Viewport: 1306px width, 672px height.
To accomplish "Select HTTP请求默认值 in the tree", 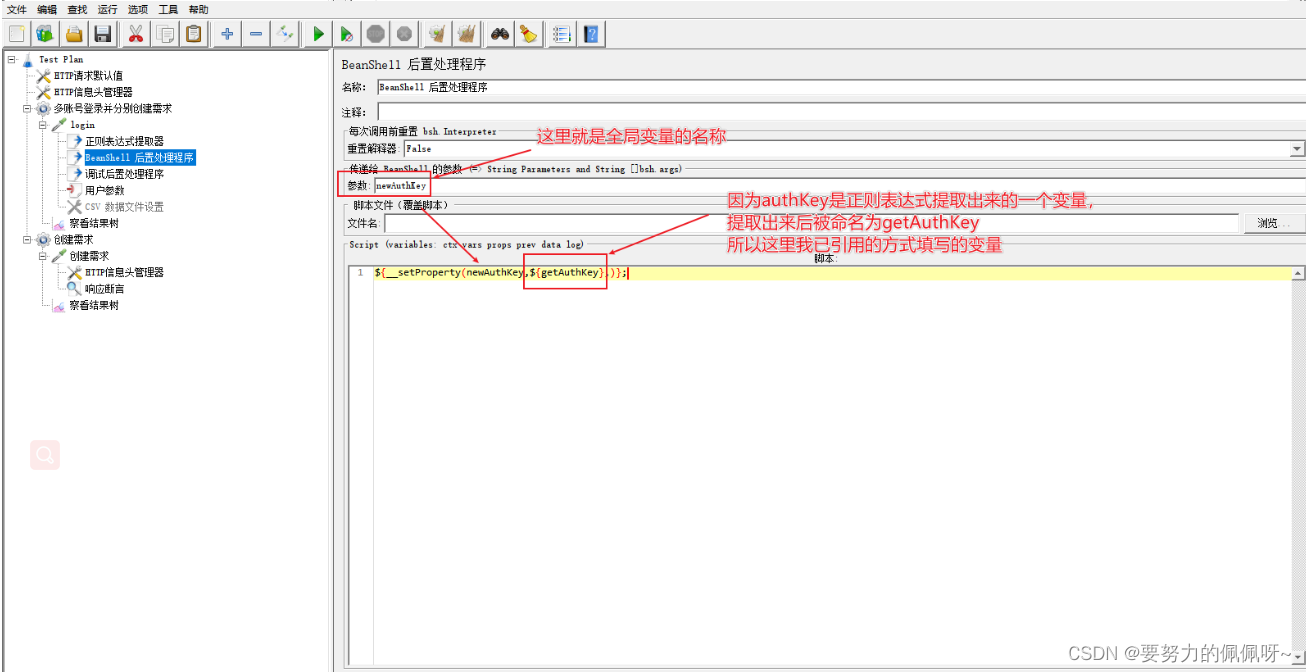I will pos(89,76).
